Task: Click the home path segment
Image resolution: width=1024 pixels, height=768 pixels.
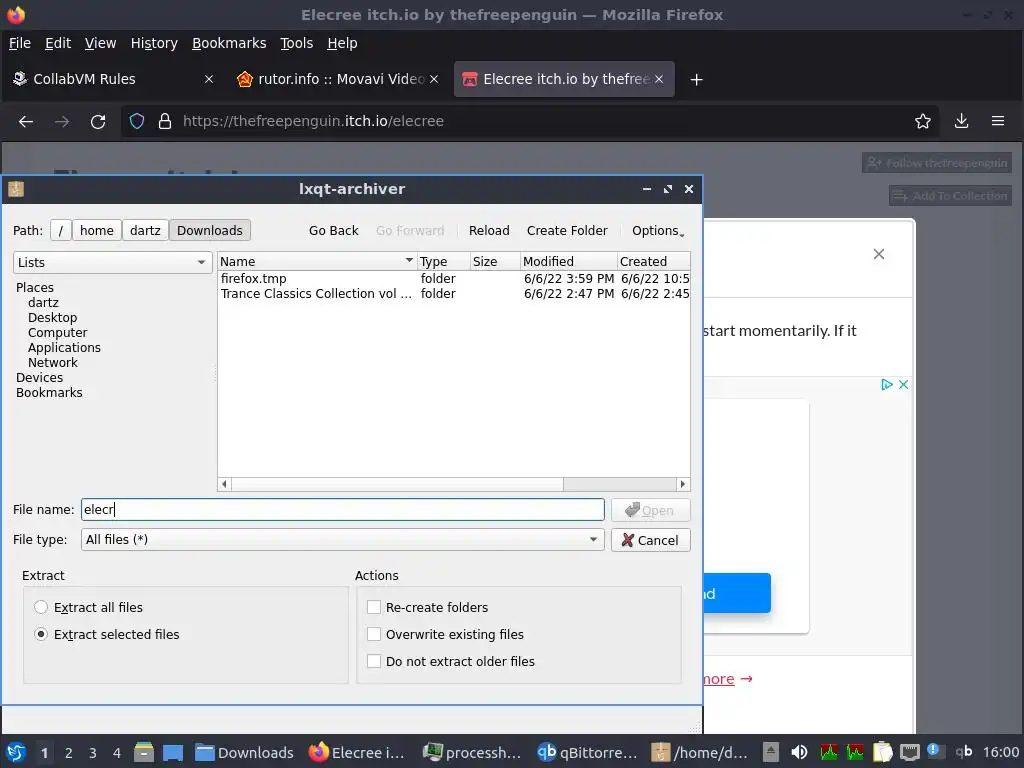Action: tap(97, 231)
